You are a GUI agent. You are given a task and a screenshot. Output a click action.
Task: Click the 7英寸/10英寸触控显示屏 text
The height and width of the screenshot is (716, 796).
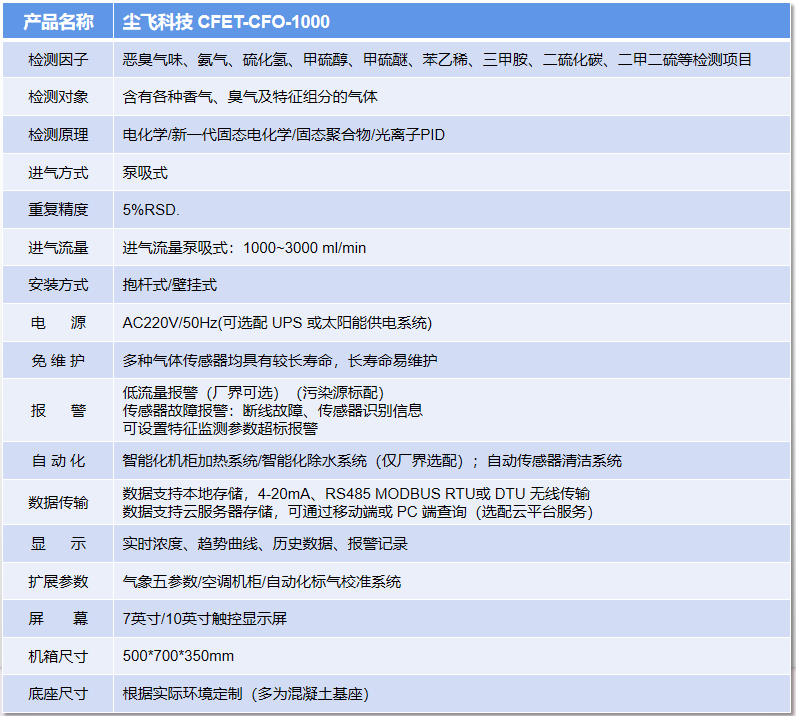[x=205, y=619]
